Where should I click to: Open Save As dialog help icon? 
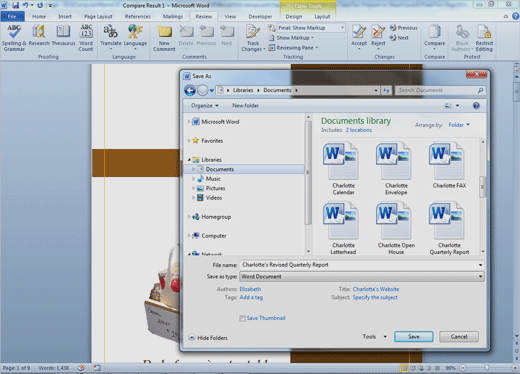pos(476,106)
